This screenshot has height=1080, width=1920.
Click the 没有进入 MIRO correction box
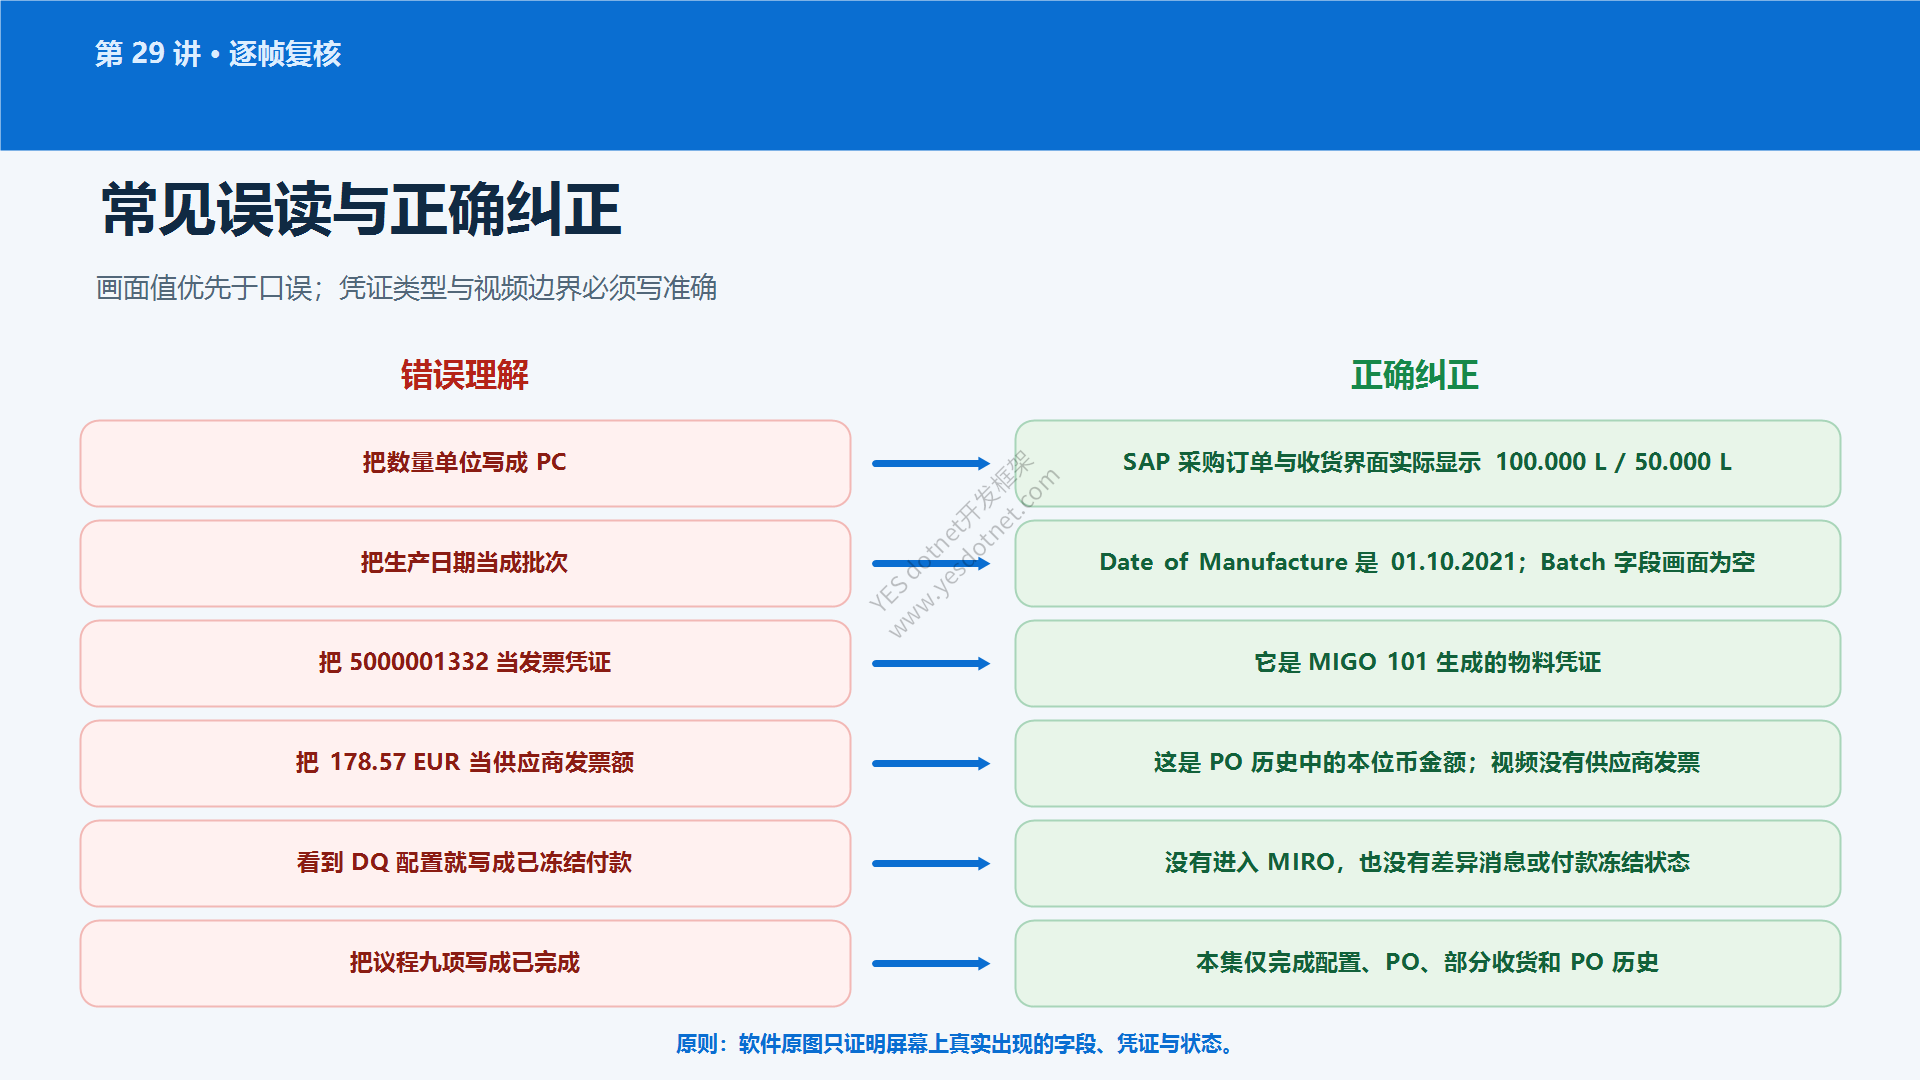pos(1427,863)
